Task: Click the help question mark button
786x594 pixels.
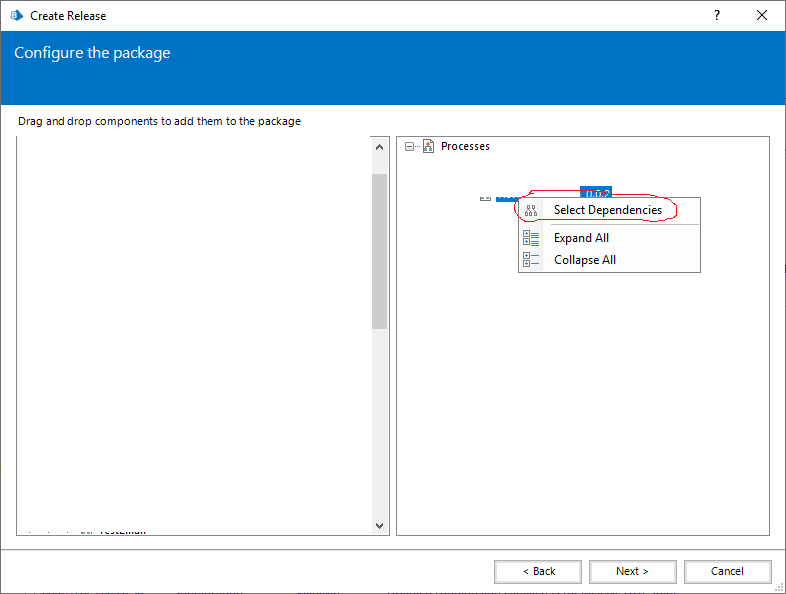Action: coord(716,15)
